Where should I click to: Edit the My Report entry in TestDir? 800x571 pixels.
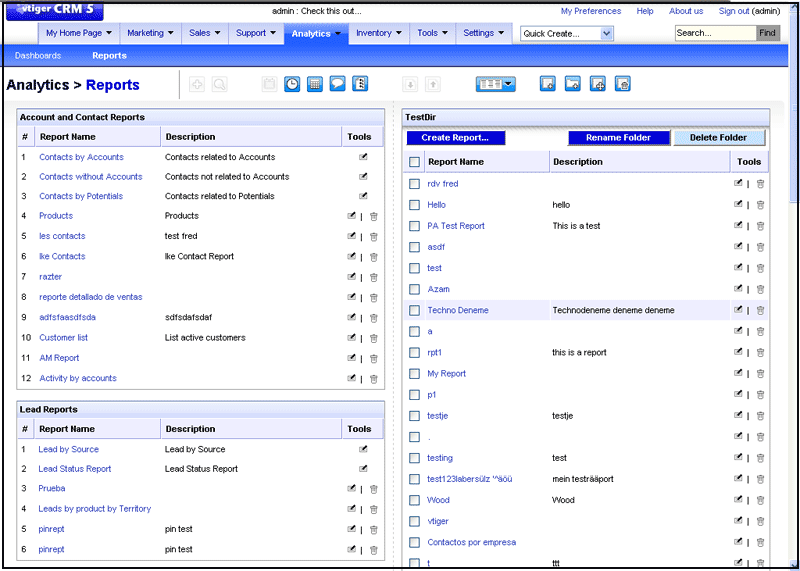(738, 373)
